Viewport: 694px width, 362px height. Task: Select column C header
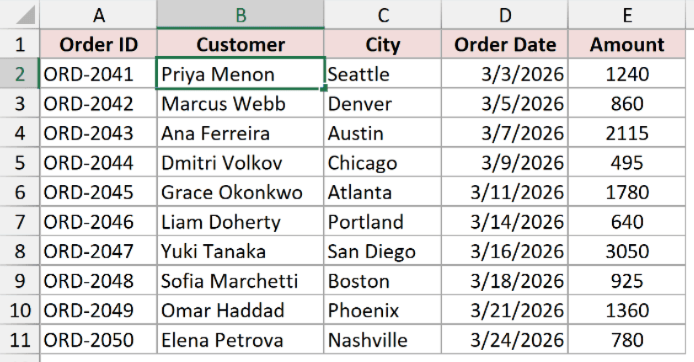(382, 15)
